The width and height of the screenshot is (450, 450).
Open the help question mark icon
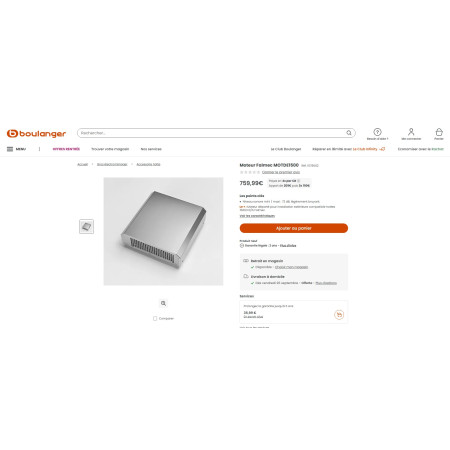377,132
